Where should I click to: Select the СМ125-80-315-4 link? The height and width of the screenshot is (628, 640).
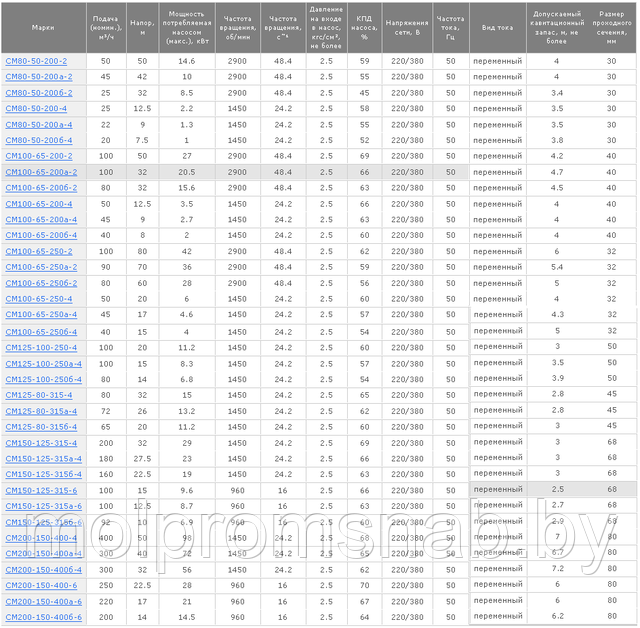(39, 395)
